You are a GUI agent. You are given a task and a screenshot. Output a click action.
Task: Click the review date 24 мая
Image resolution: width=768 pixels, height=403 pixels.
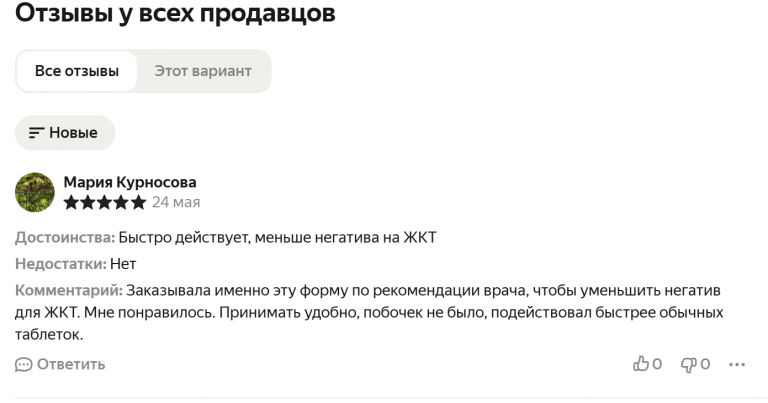[x=176, y=202]
